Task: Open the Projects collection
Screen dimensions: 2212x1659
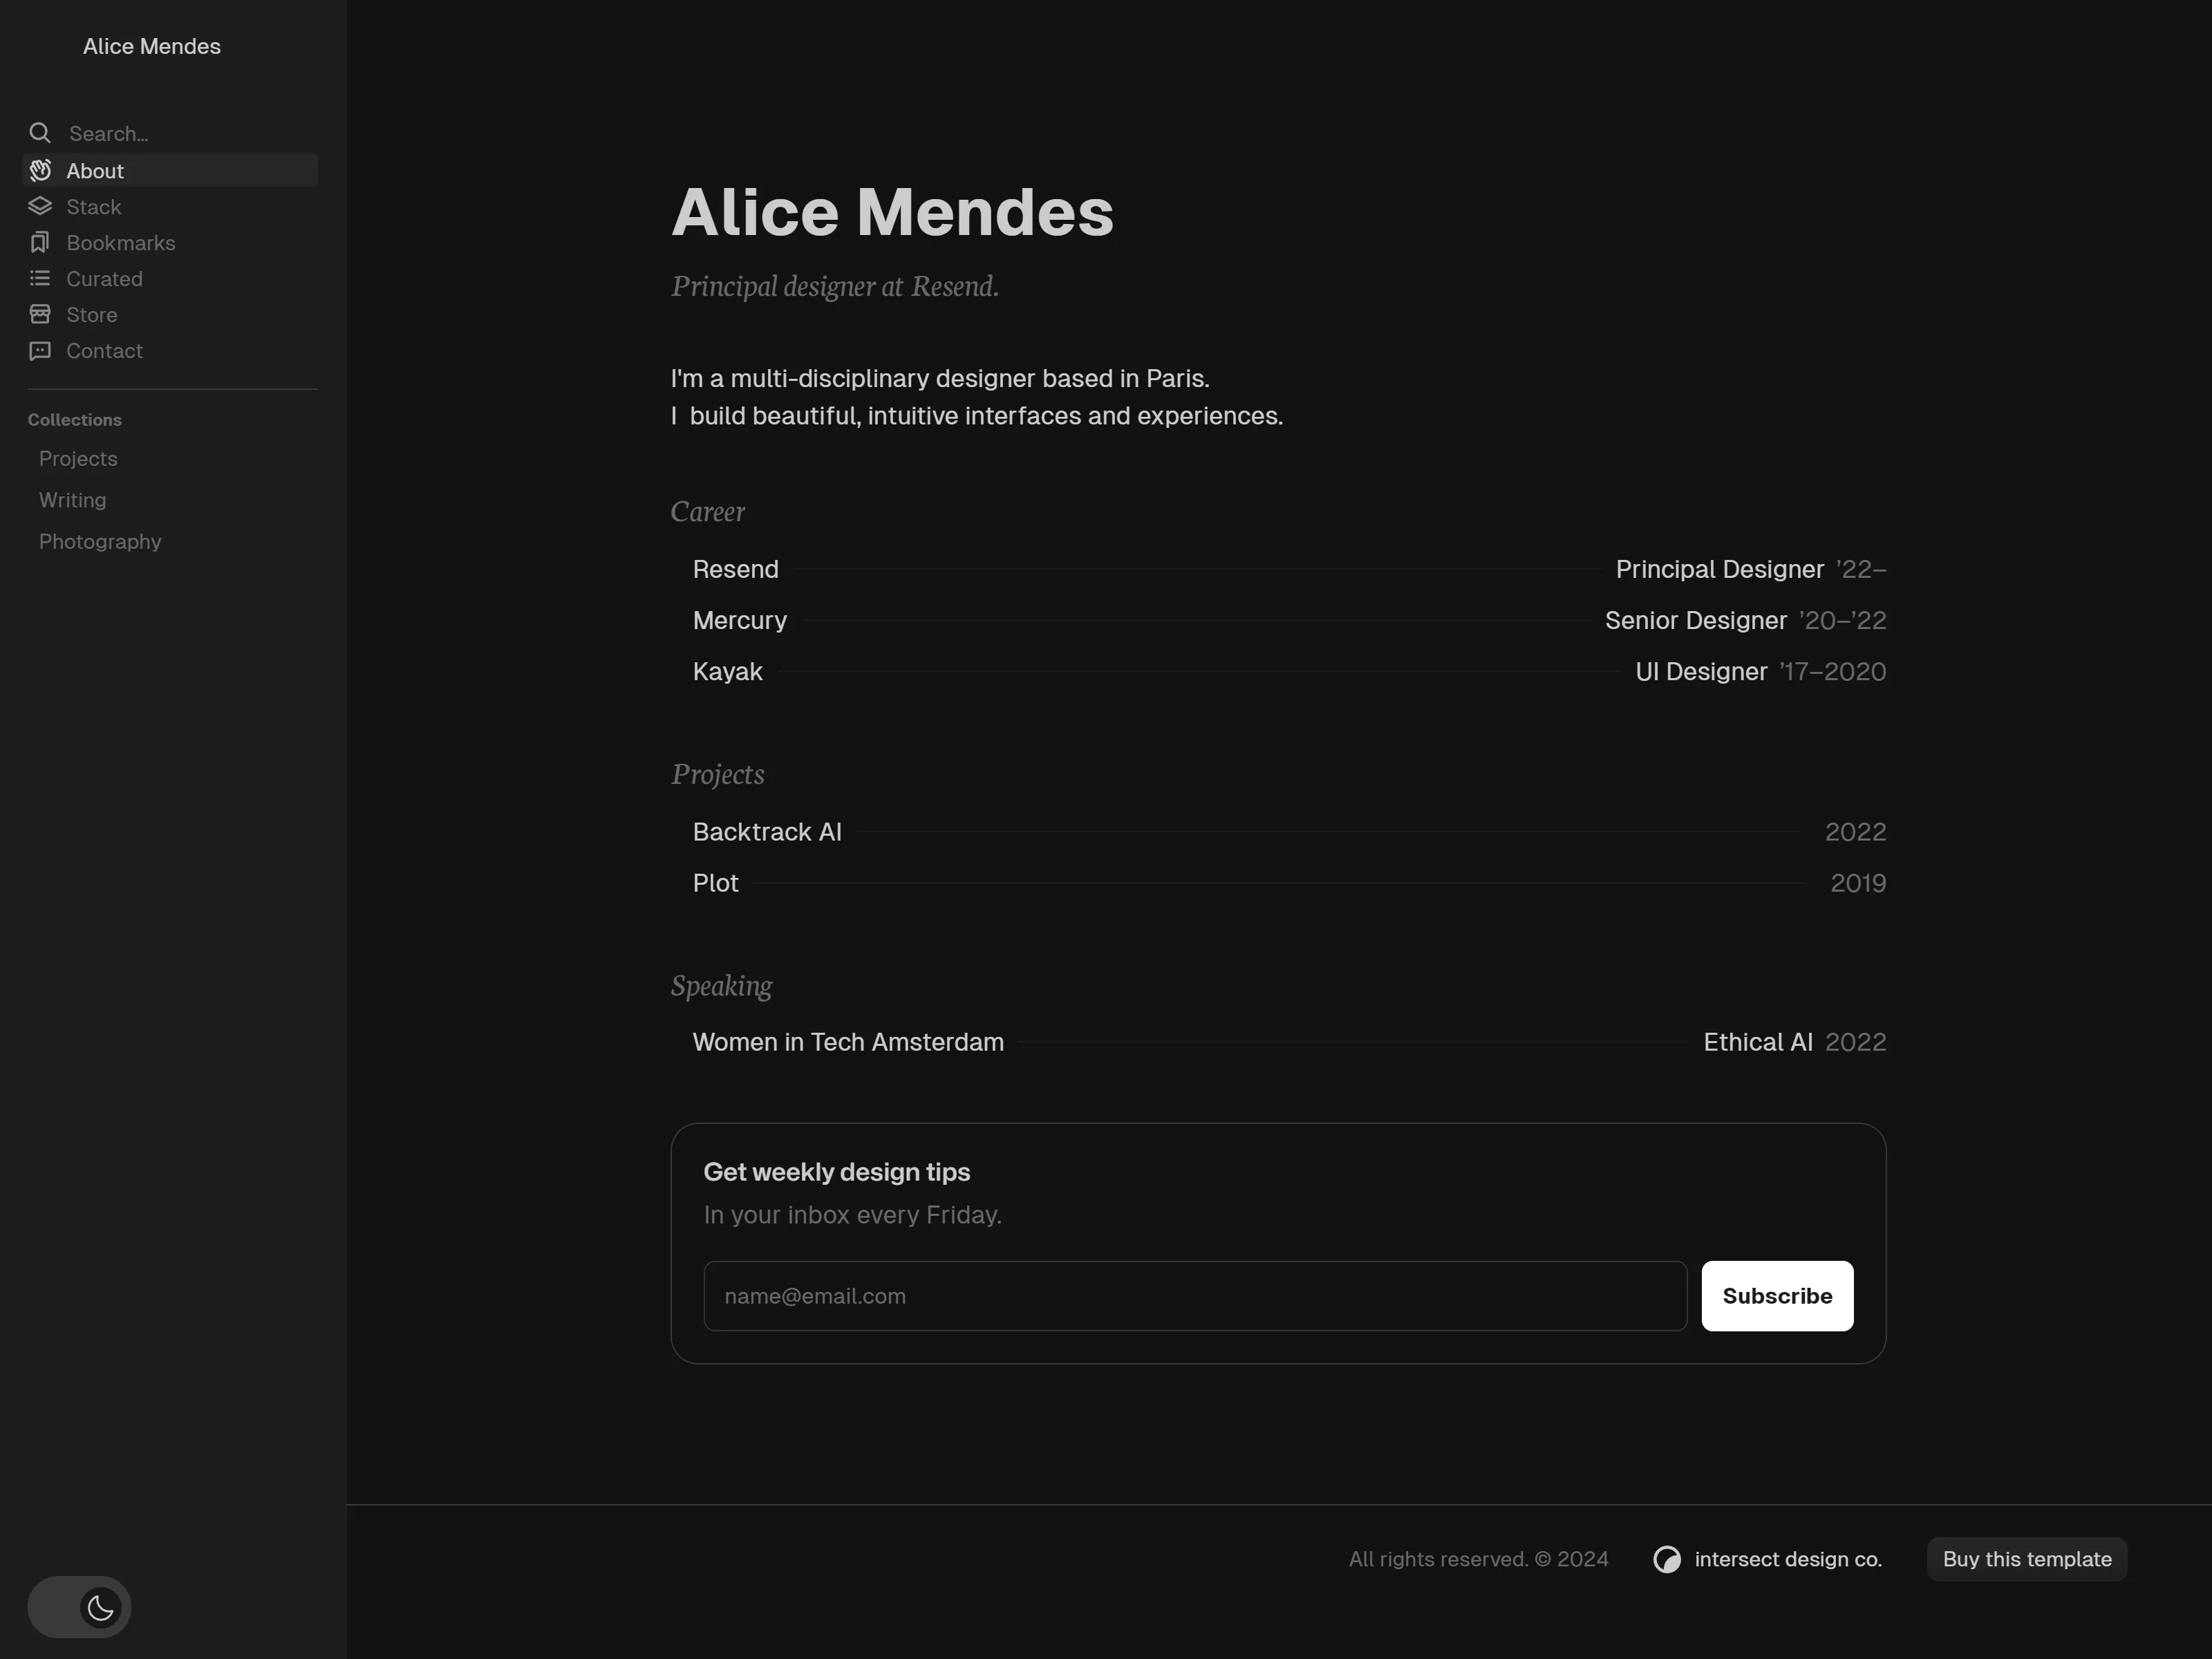Action: (x=78, y=459)
